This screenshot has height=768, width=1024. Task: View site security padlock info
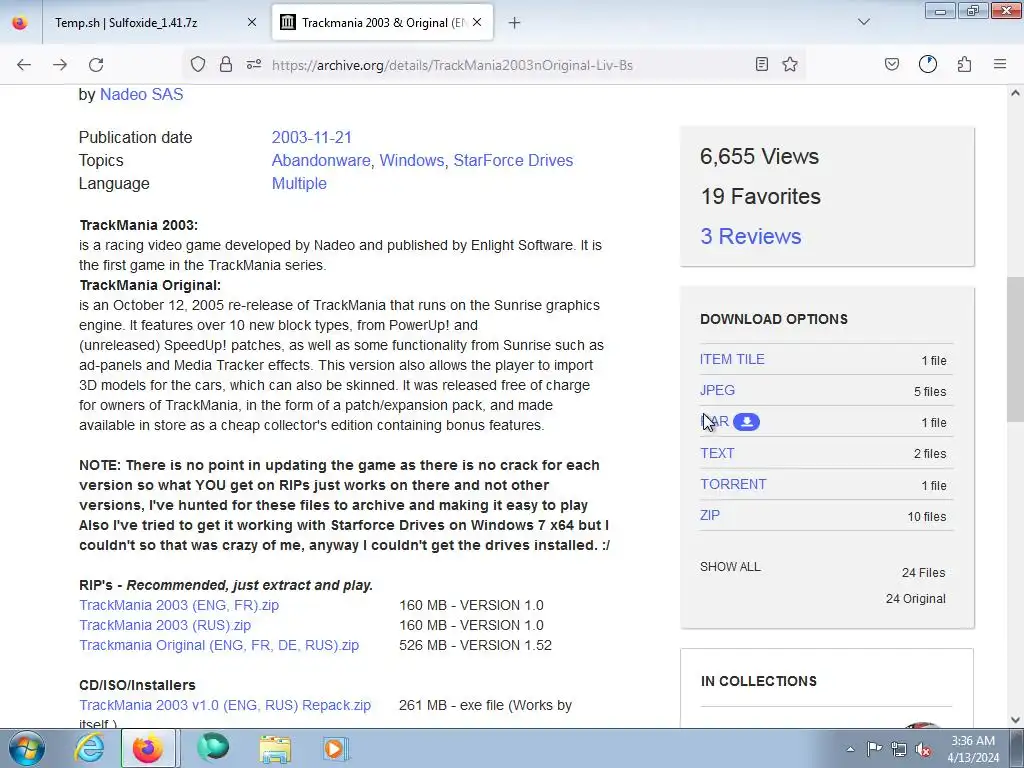pos(226,64)
